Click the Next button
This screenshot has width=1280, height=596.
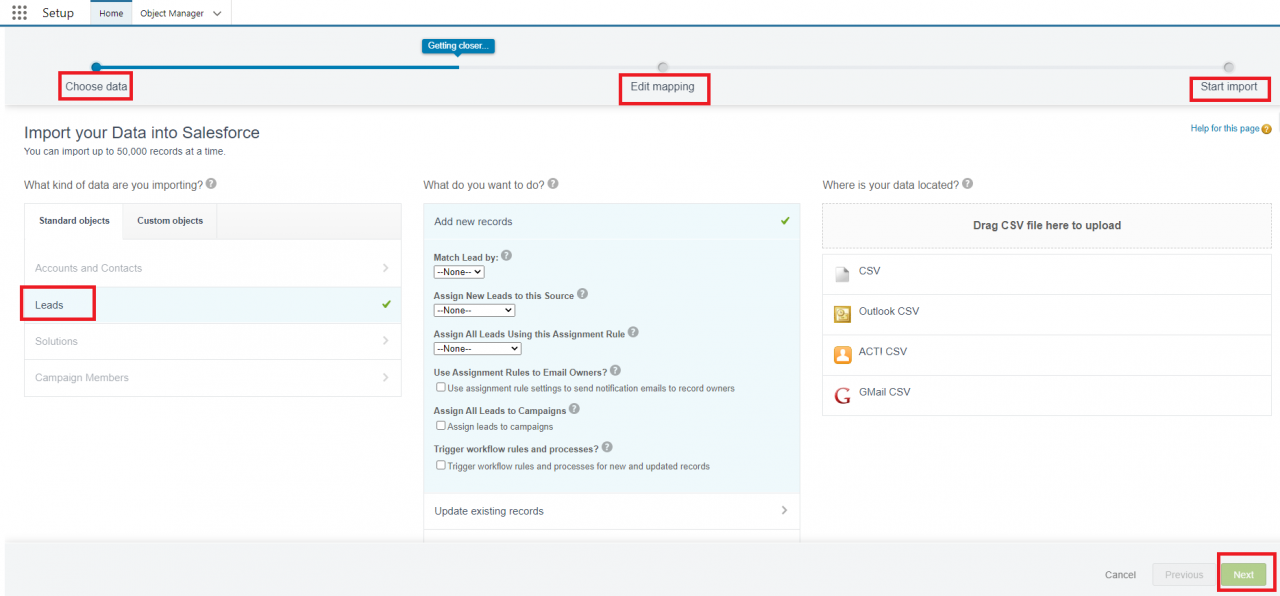click(1243, 575)
